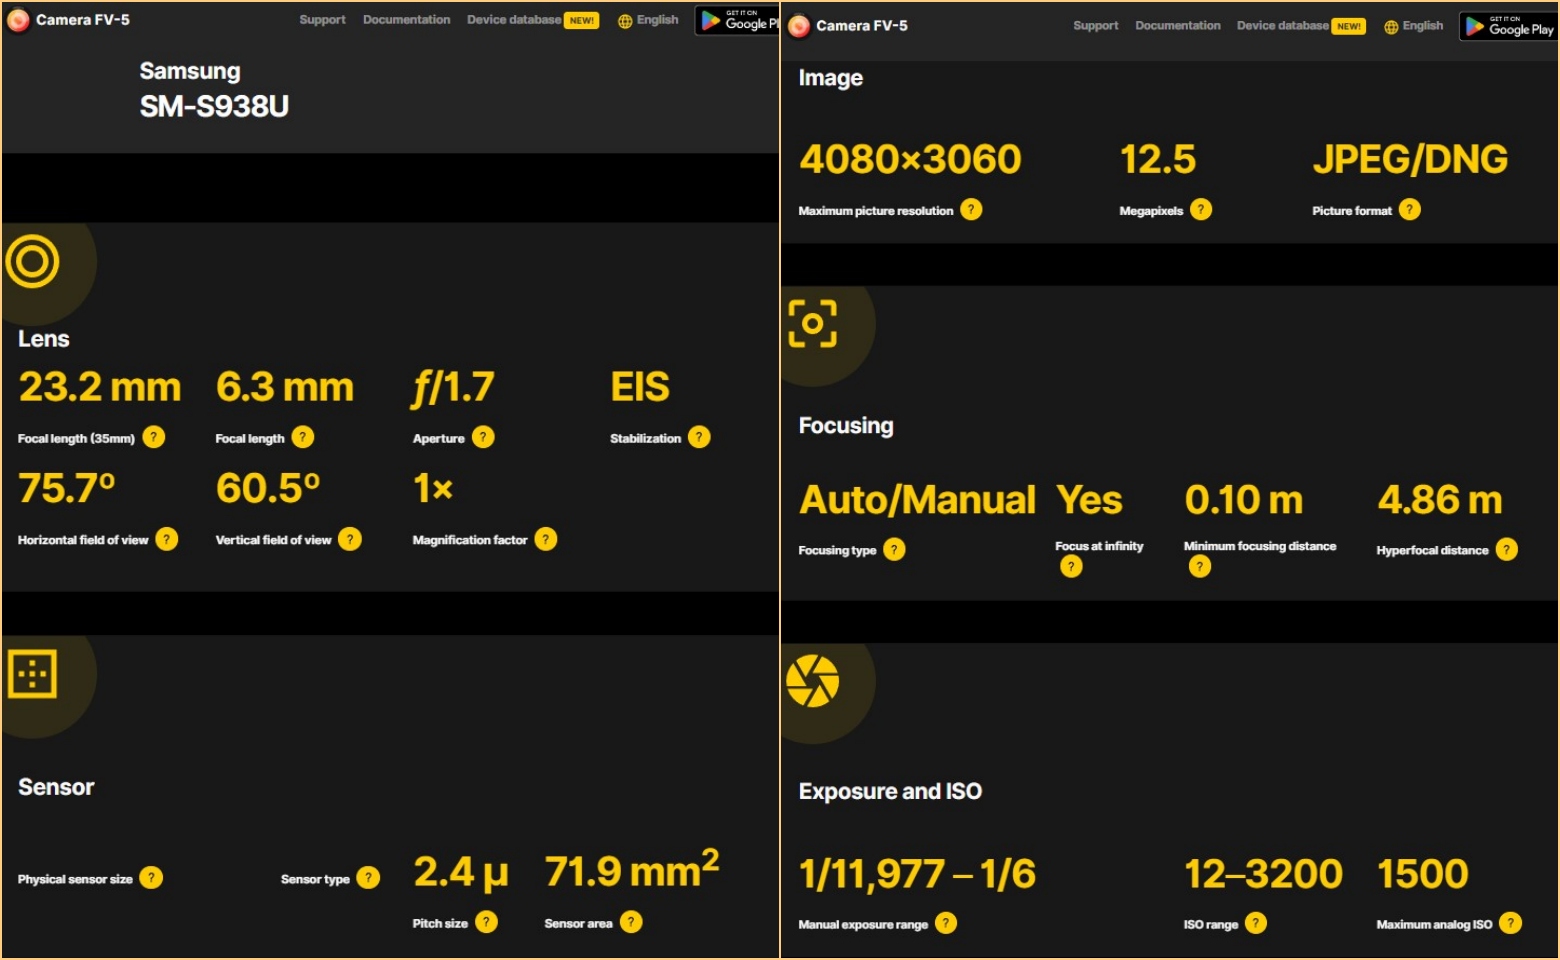Show help for Horizontal field of view
Screen dimensions: 1560x960
[167, 539]
